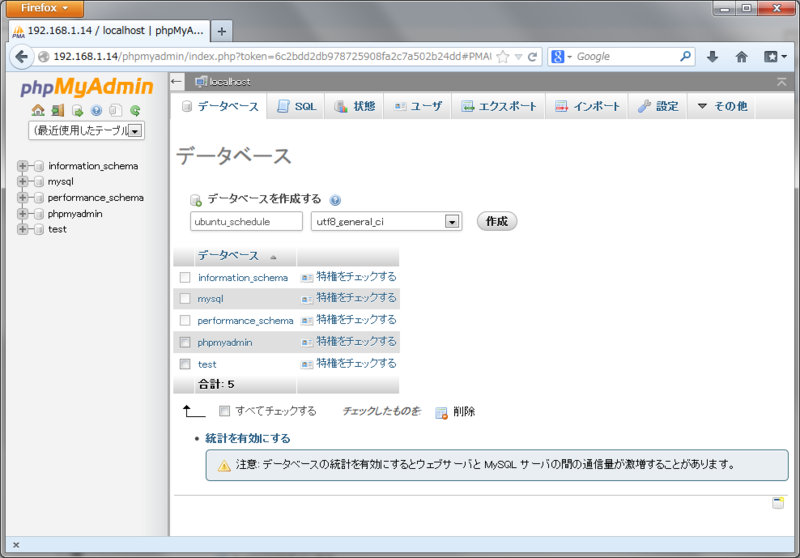Check the mysql database checkbox
The height and width of the screenshot is (558, 800).
click(x=185, y=298)
